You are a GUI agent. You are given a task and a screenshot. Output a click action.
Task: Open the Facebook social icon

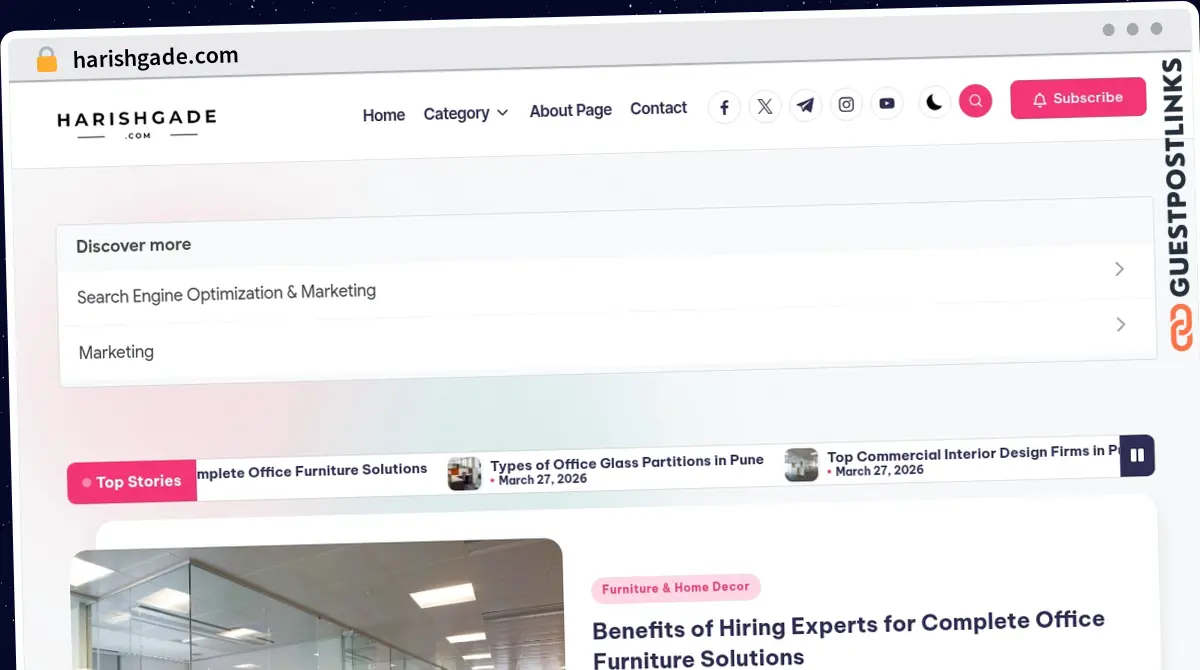[724, 107]
